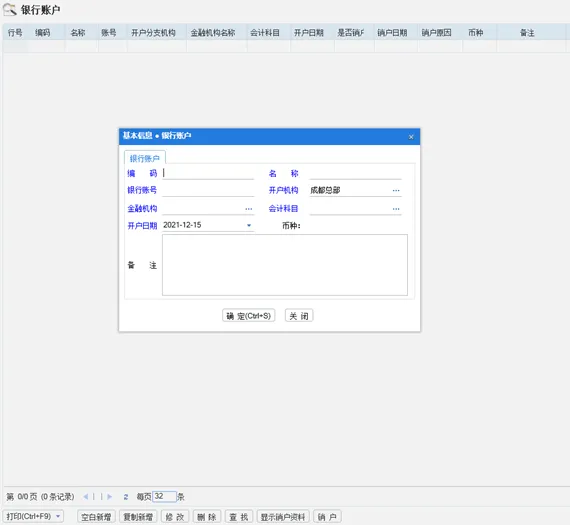Select the 银行账户 tab in dialog
The height and width of the screenshot is (525, 570).
coord(145,158)
